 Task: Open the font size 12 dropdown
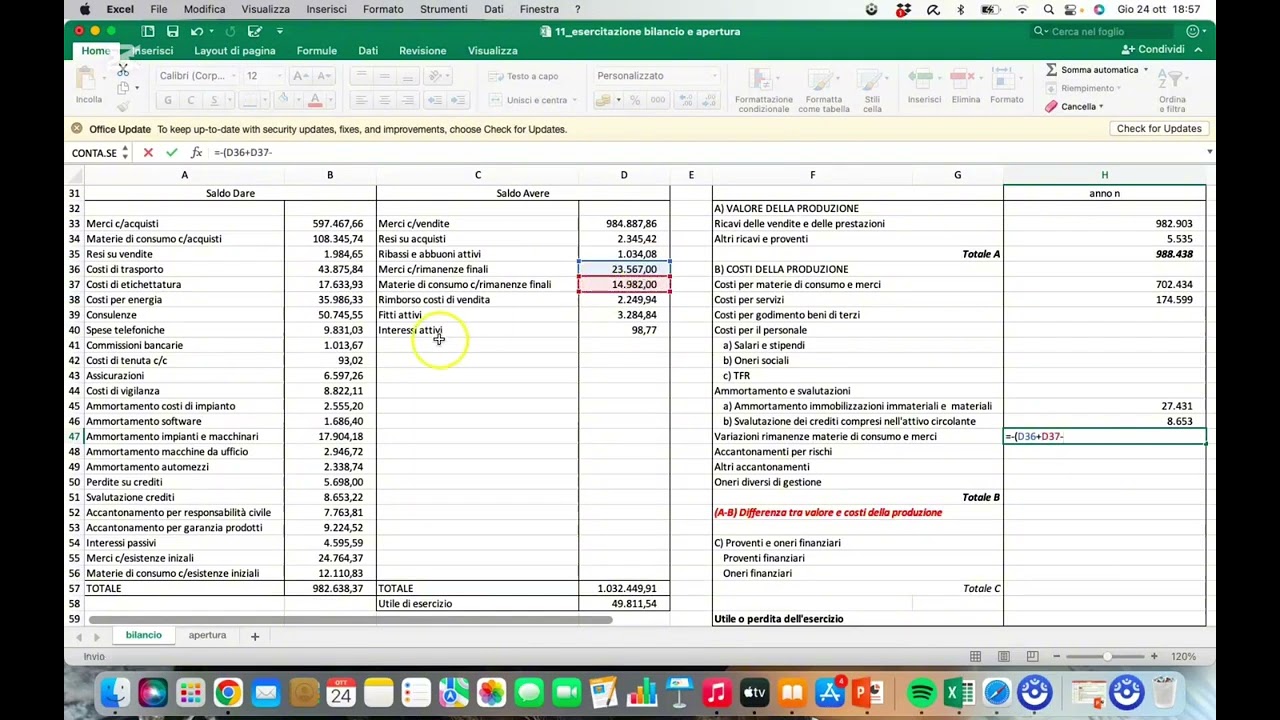click(278, 76)
